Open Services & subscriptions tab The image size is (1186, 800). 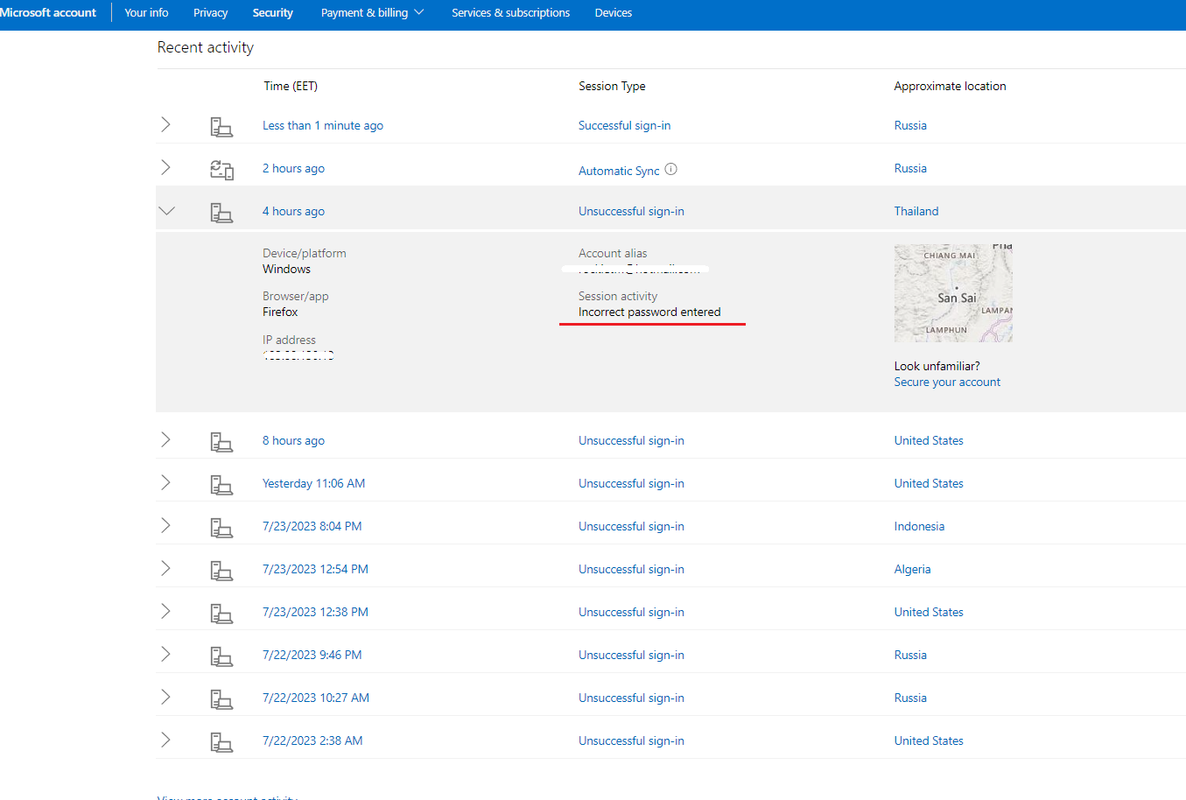click(511, 13)
